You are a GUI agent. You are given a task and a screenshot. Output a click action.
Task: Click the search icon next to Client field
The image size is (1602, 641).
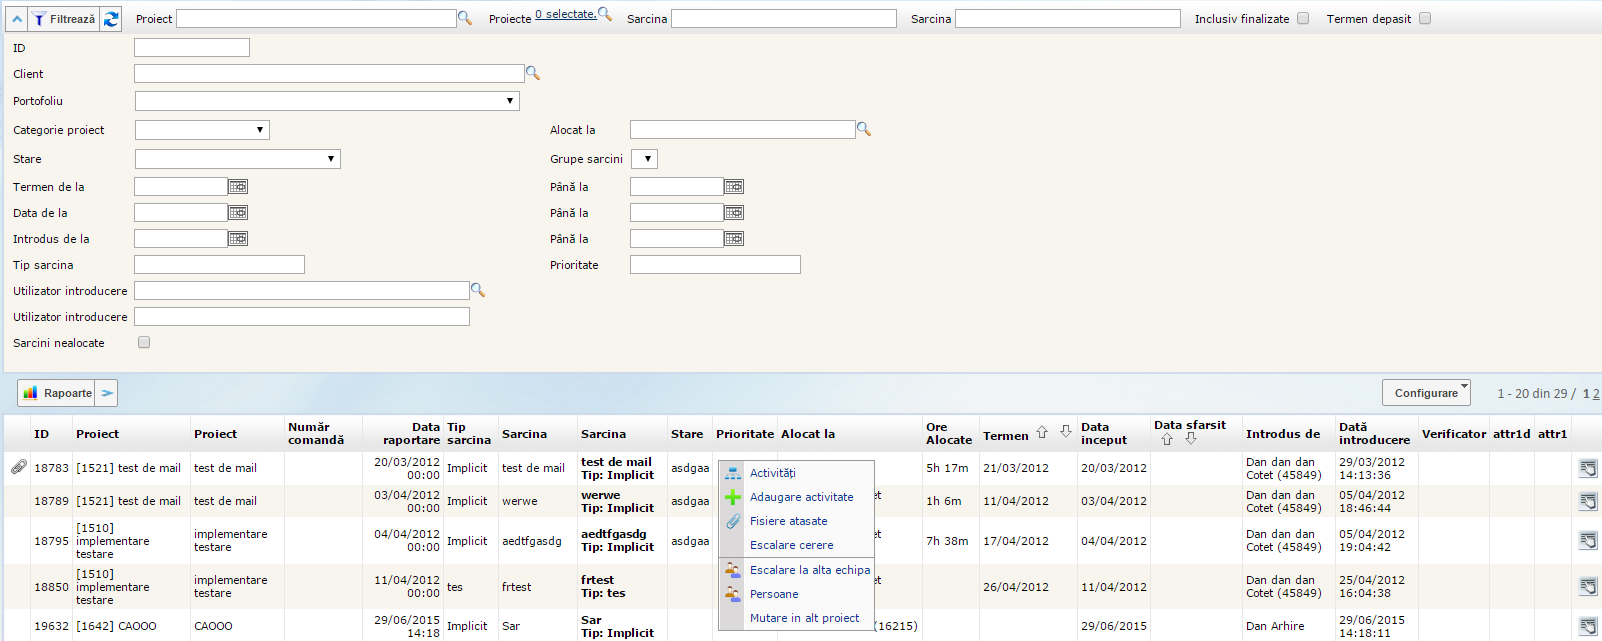click(x=532, y=73)
